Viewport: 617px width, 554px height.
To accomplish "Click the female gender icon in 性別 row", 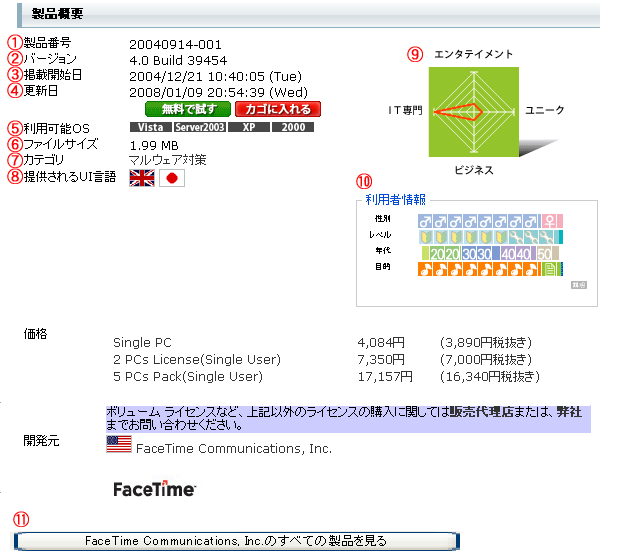I will pyautogui.click(x=550, y=221).
